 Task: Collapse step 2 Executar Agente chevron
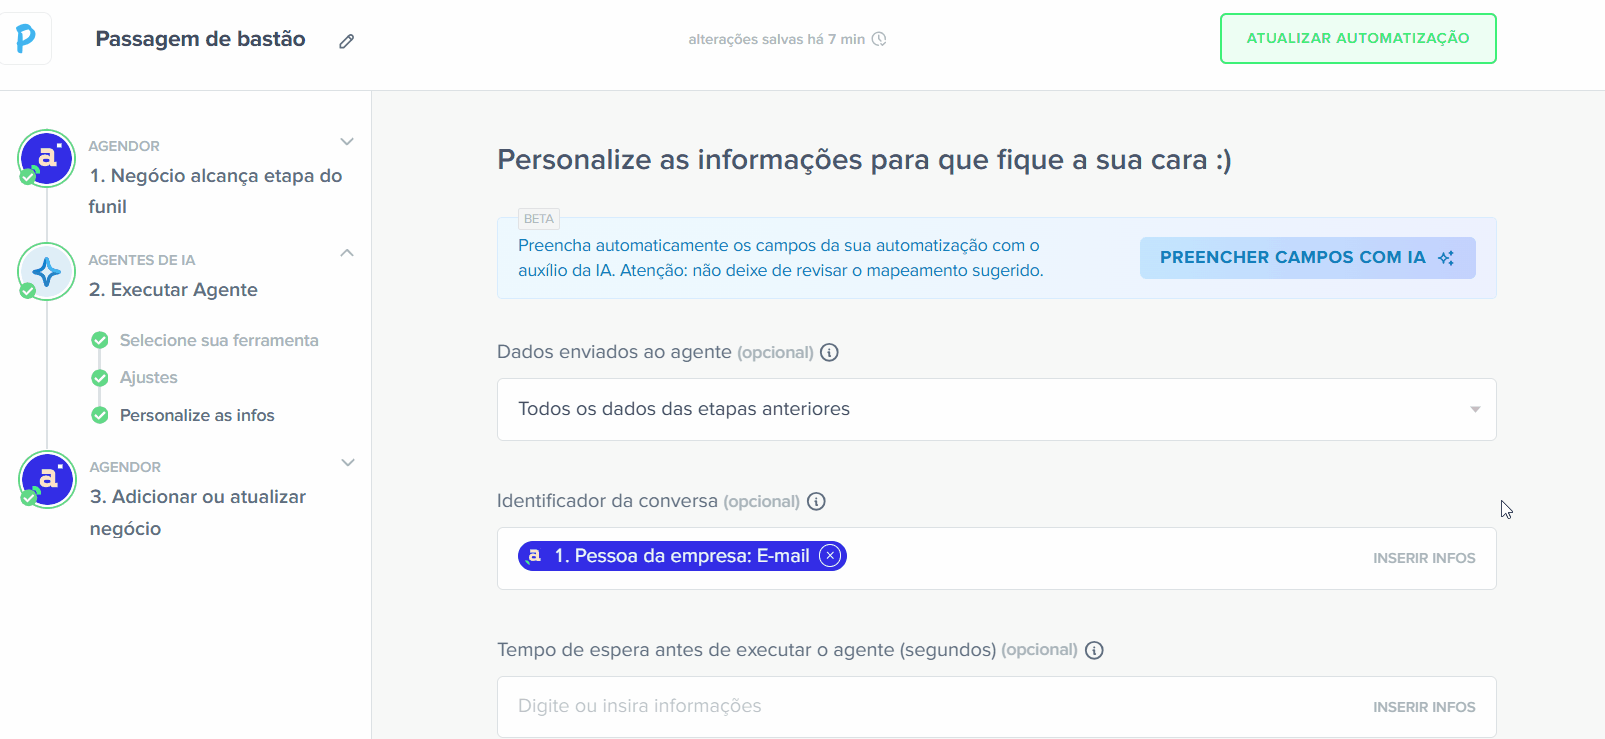point(347,253)
